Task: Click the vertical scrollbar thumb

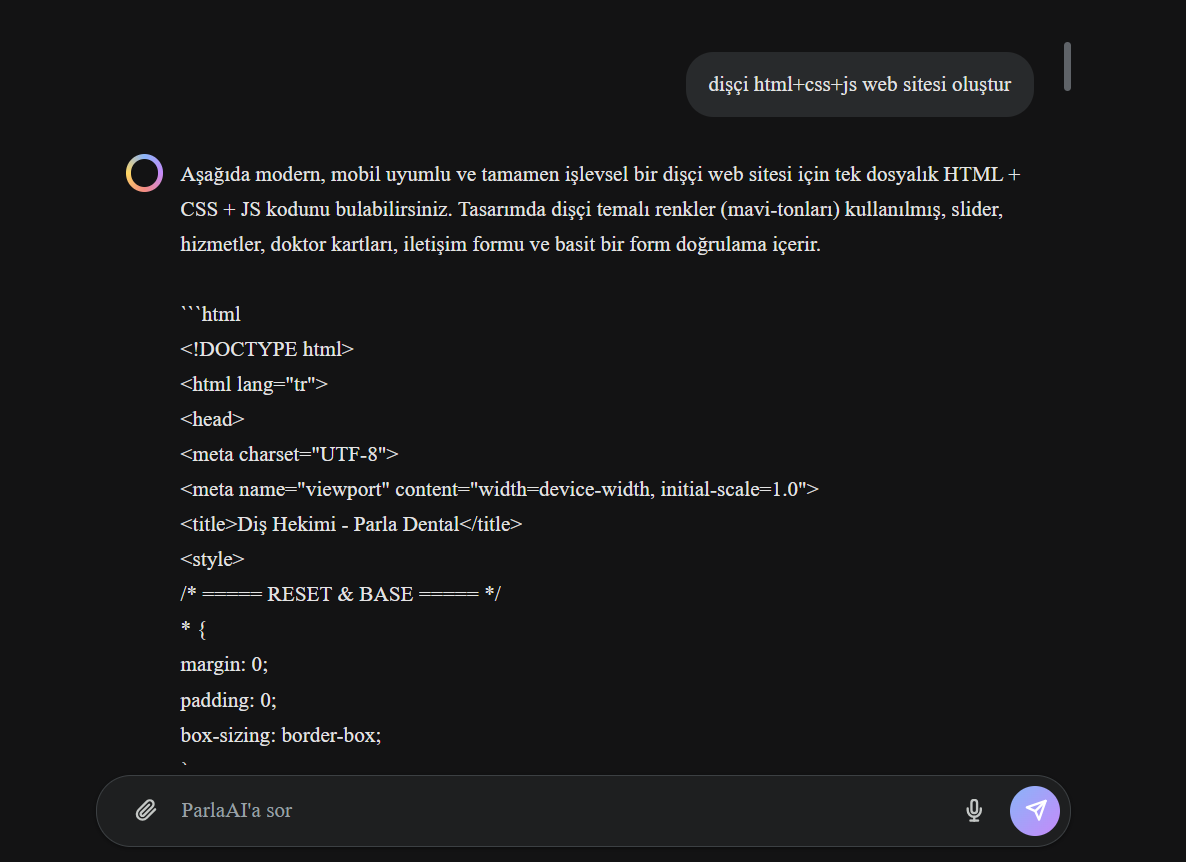Action: tap(1067, 67)
